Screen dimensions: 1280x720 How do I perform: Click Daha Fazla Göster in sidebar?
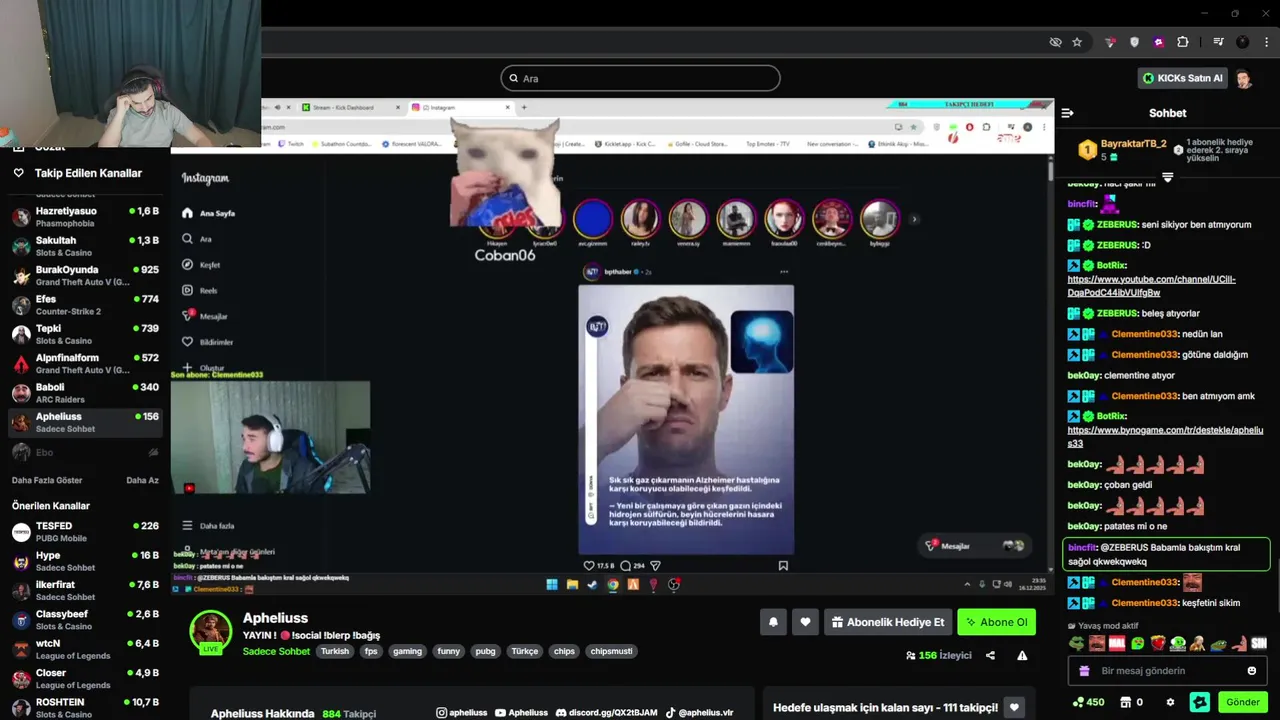(47, 480)
